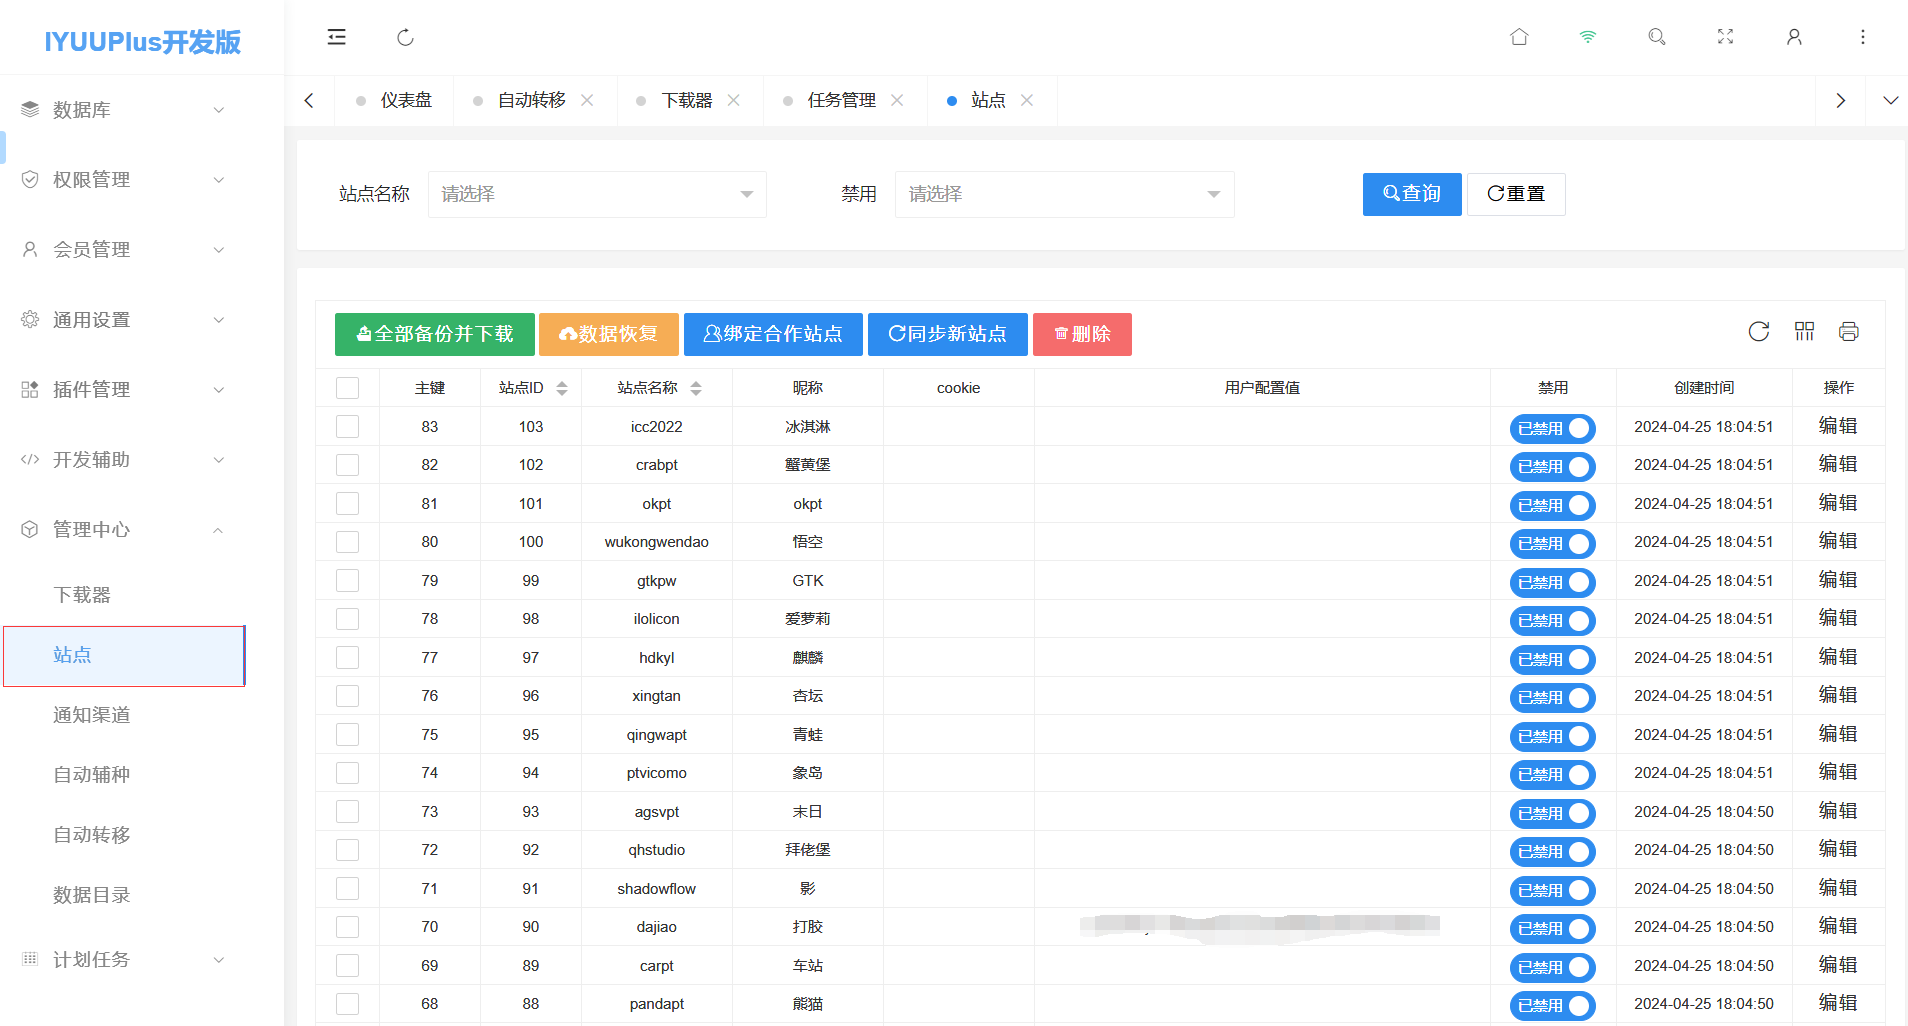Sort by 站点名称 using the sort arrows
This screenshot has height=1026, width=1908.
696,388
